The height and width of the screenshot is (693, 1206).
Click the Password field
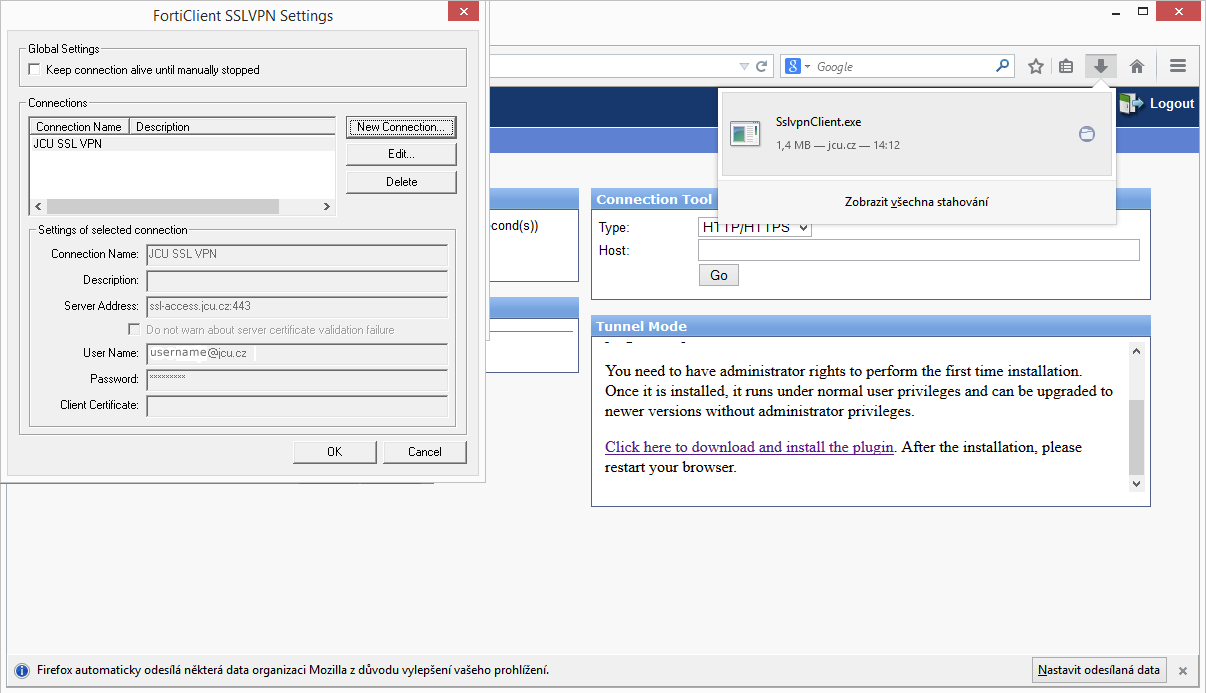point(297,379)
